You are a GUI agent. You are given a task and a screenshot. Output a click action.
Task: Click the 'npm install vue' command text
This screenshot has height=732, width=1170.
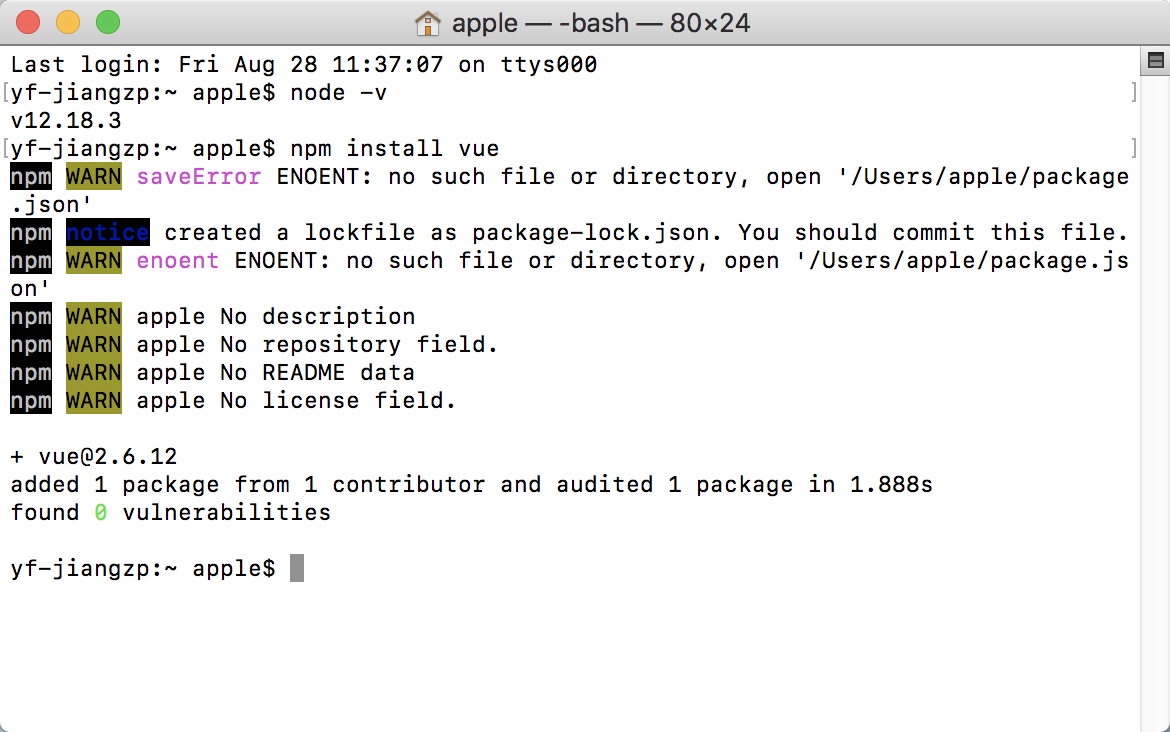coord(395,148)
